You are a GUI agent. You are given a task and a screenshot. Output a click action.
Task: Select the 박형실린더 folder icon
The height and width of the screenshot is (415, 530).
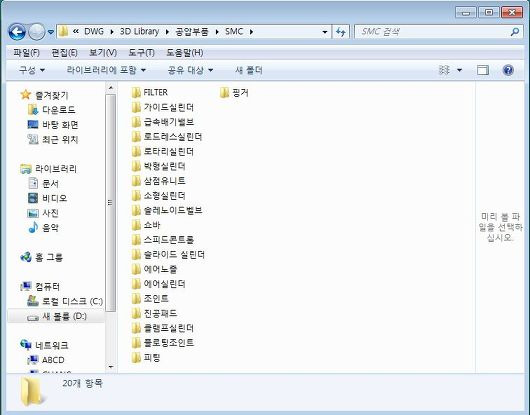136,166
